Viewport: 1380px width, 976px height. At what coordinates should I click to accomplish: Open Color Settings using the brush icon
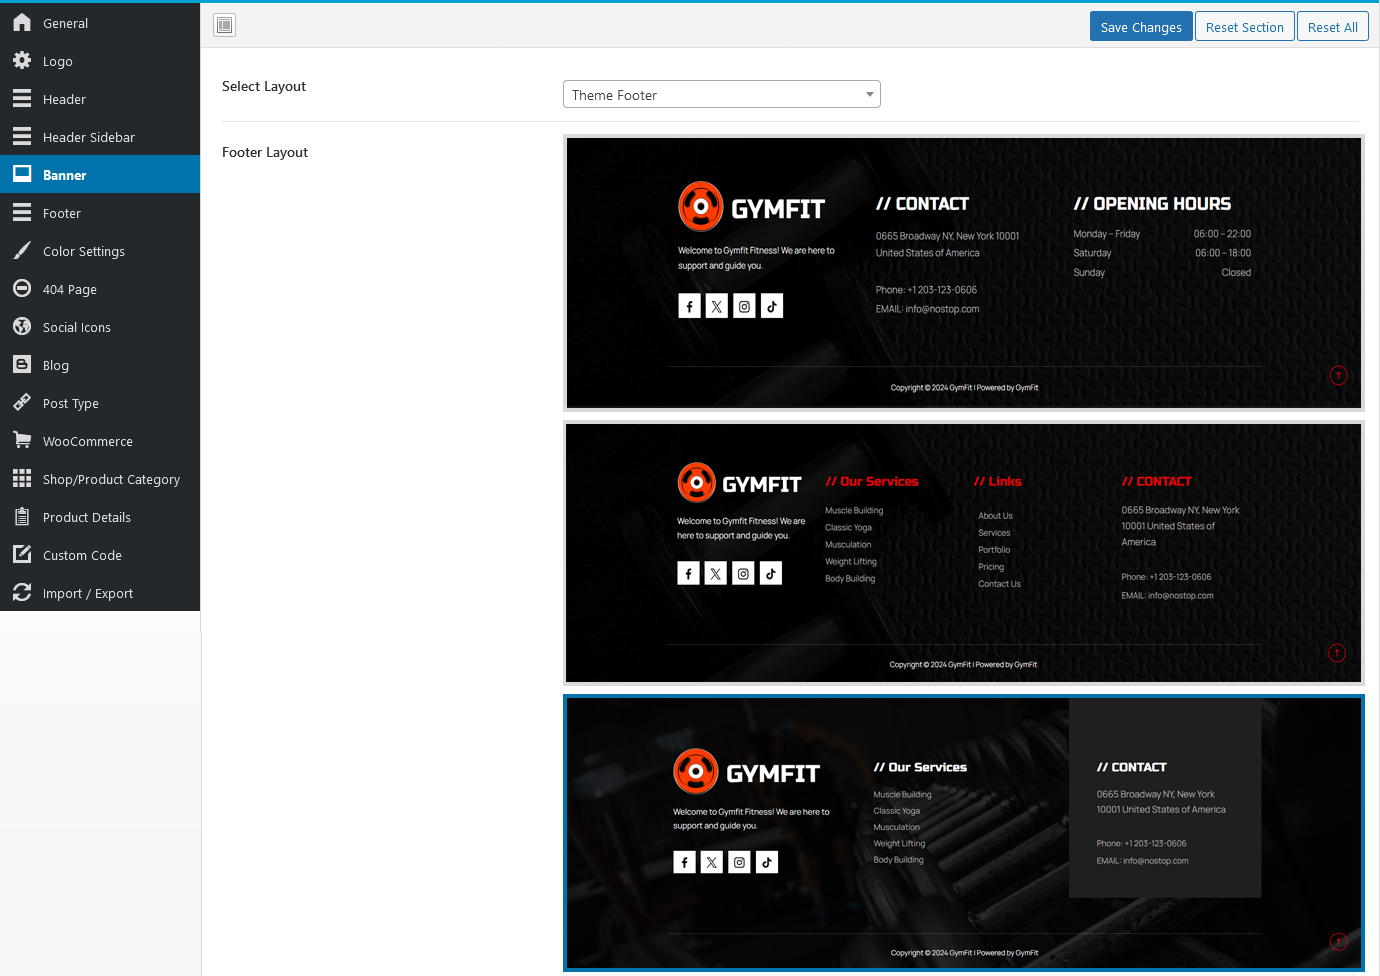(x=22, y=251)
